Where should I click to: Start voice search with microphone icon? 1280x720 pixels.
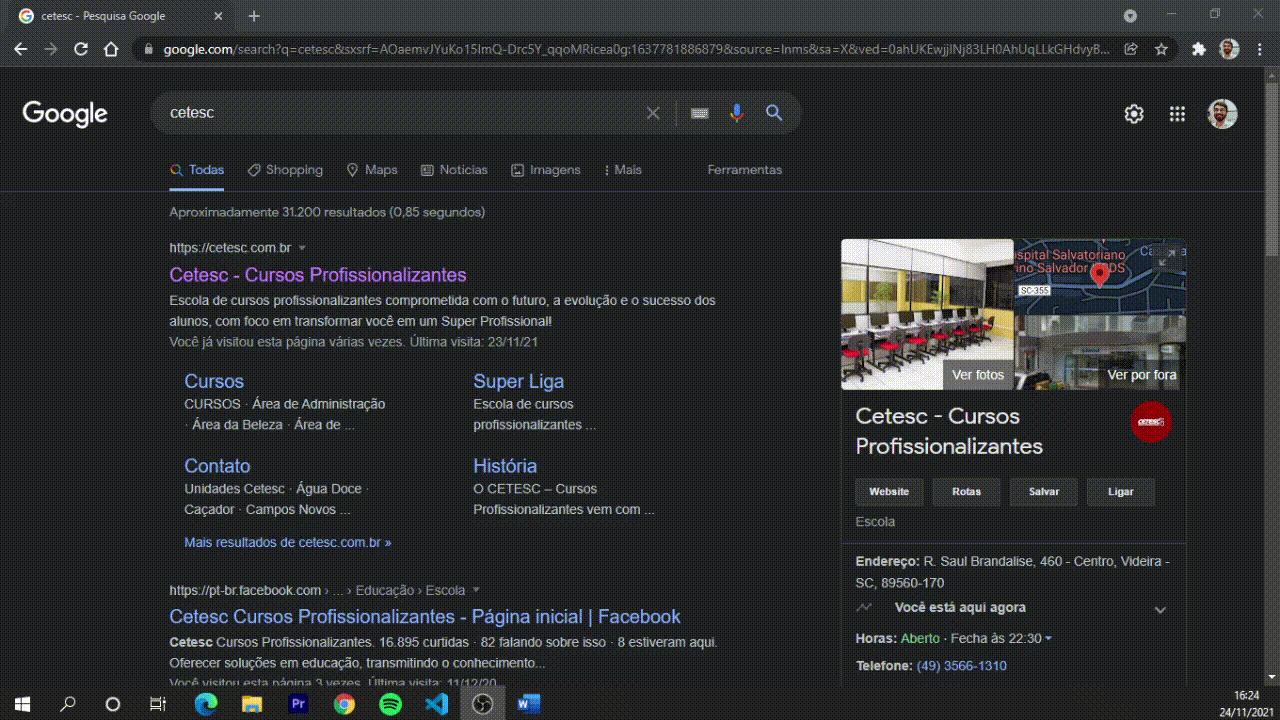point(737,113)
